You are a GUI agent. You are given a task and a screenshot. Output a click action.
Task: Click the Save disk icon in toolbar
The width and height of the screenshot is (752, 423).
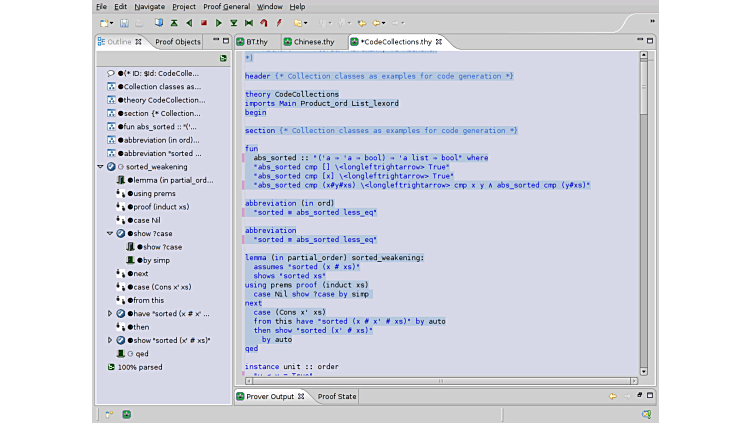coord(124,22)
